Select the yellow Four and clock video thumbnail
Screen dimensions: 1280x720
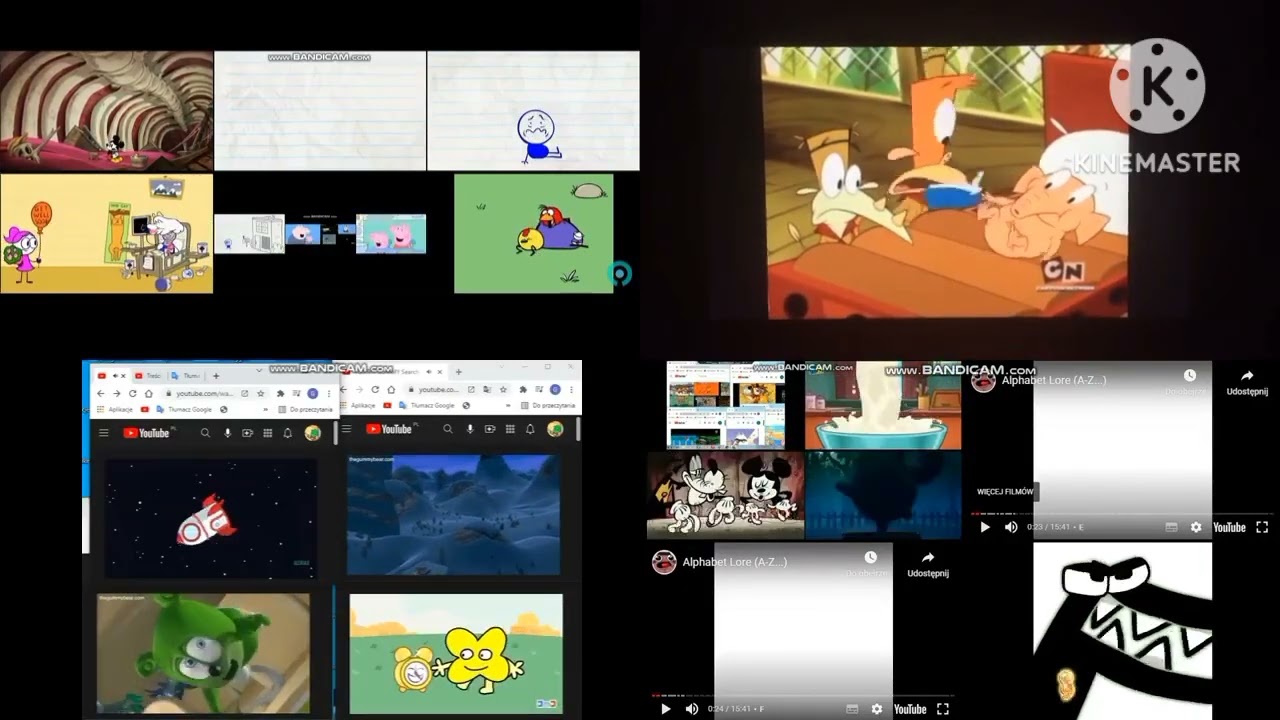456,653
